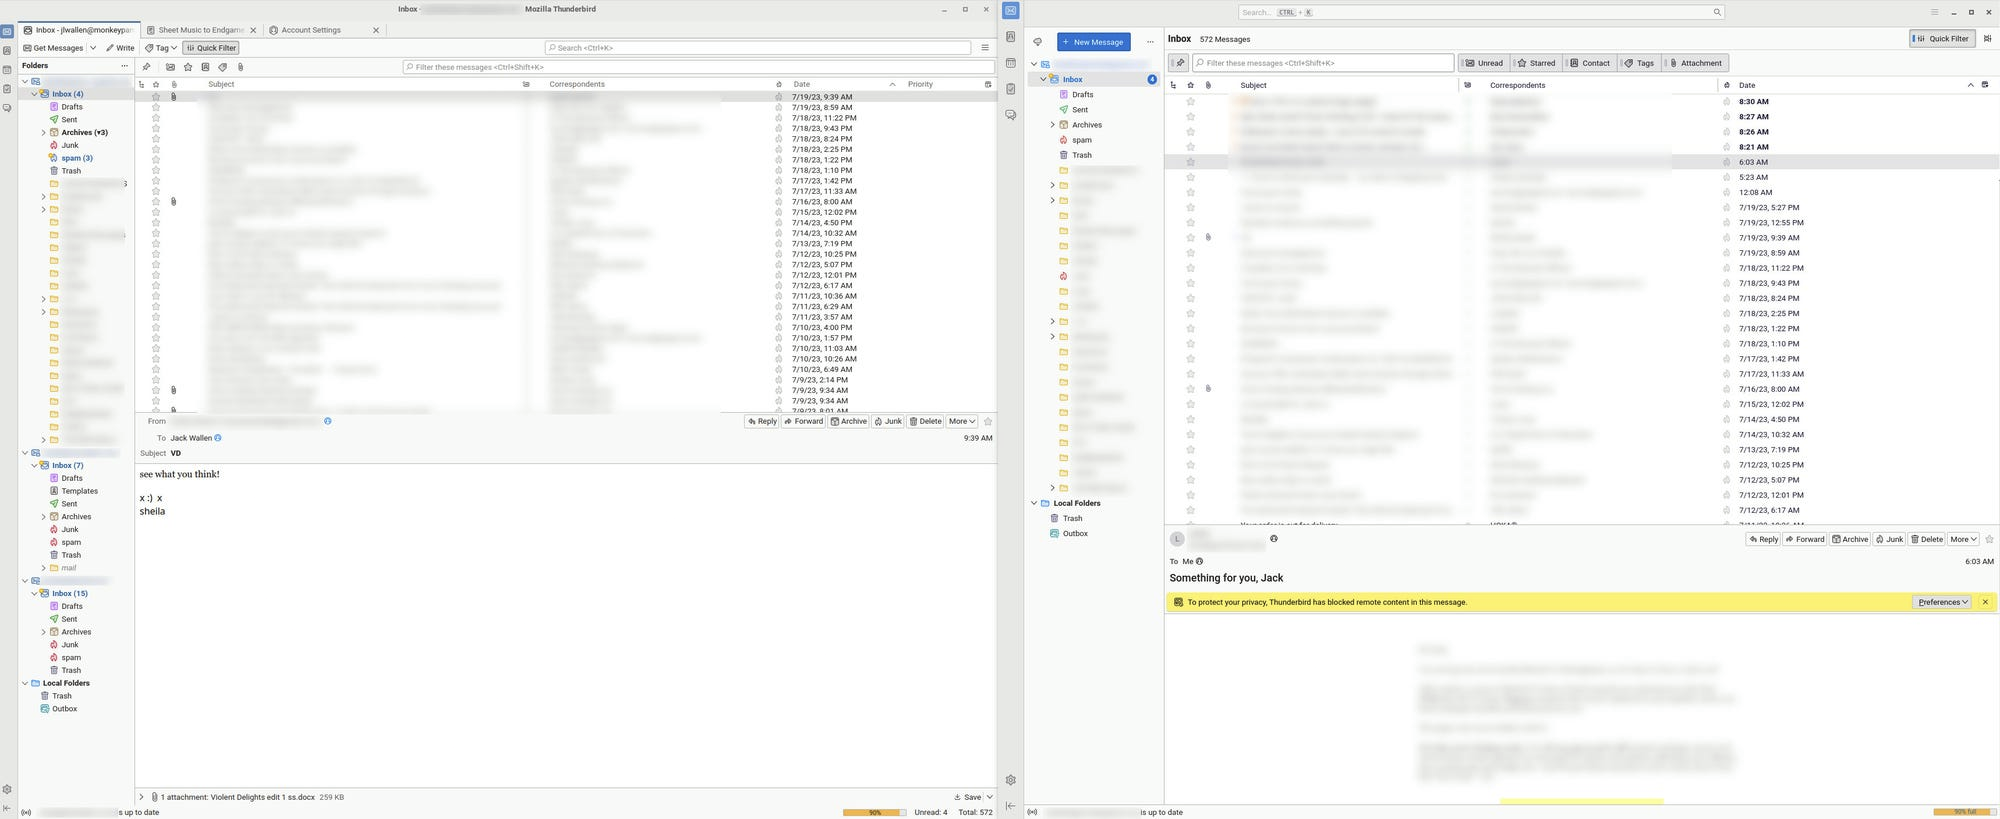Star the open message in right window preview header
This screenshot has width=2000, height=819.
pyautogui.click(x=1989, y=539)
